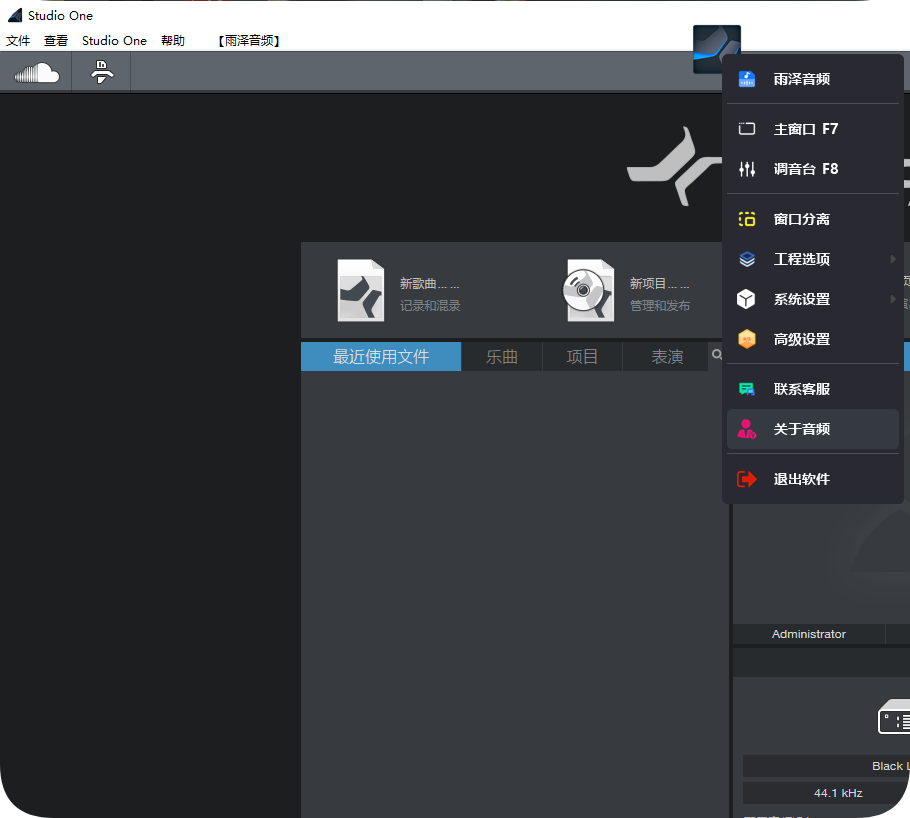910x818 pixels.
Task: Open the 帮助 menu
Action: (x=173, y=41)
